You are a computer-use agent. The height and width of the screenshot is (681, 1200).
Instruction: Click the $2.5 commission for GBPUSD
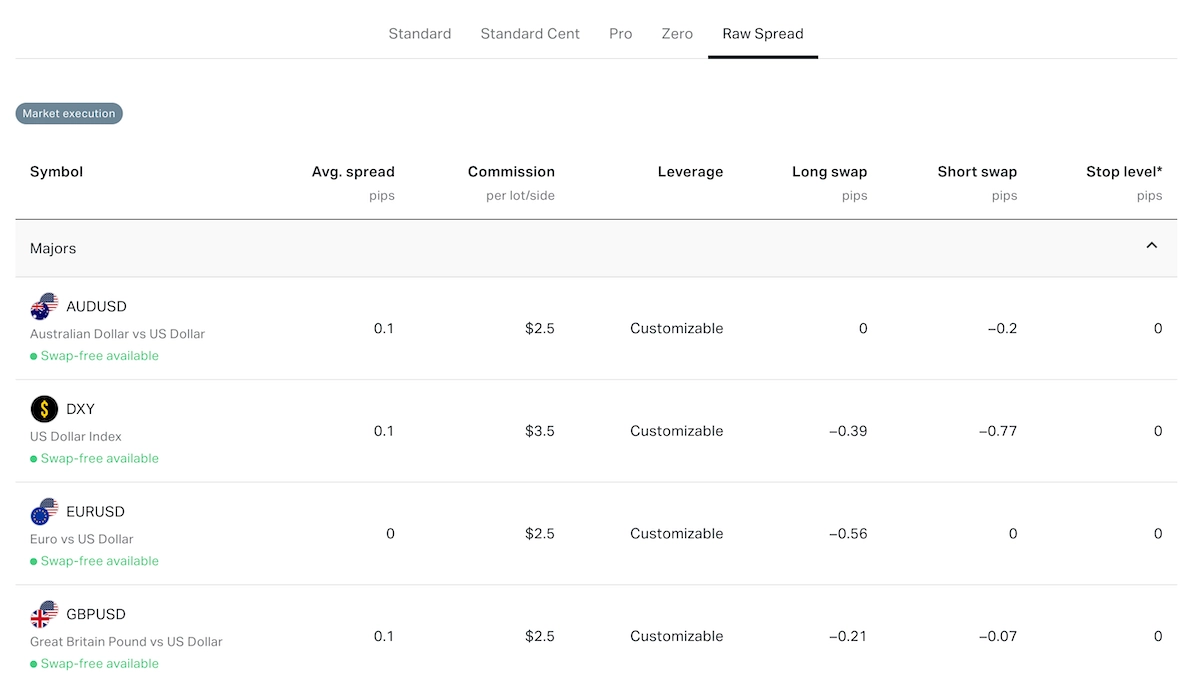pos(540,636)
